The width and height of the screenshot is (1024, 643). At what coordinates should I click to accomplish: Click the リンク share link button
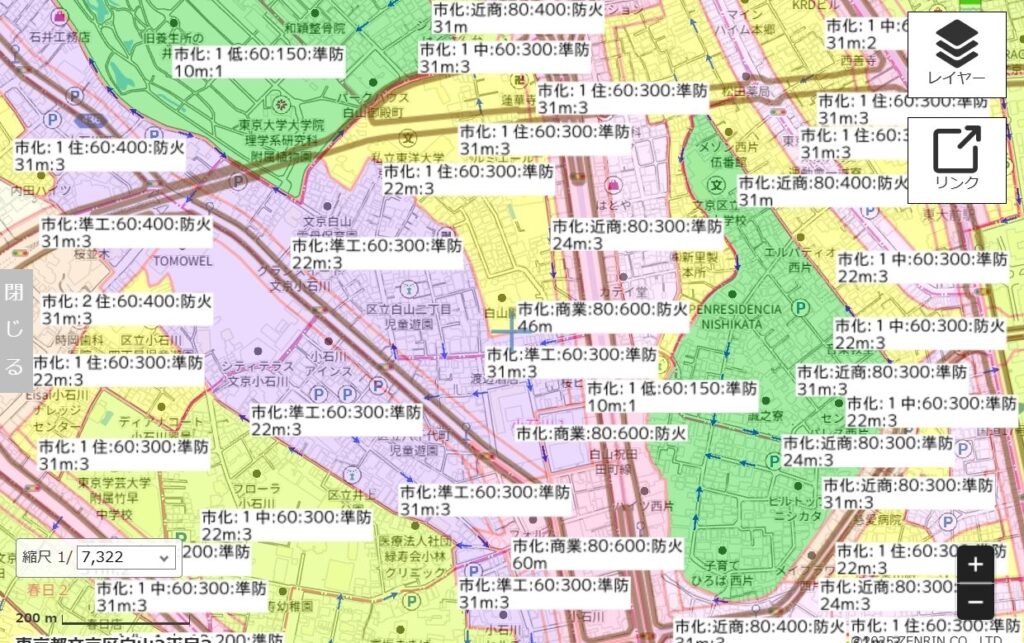956,160
